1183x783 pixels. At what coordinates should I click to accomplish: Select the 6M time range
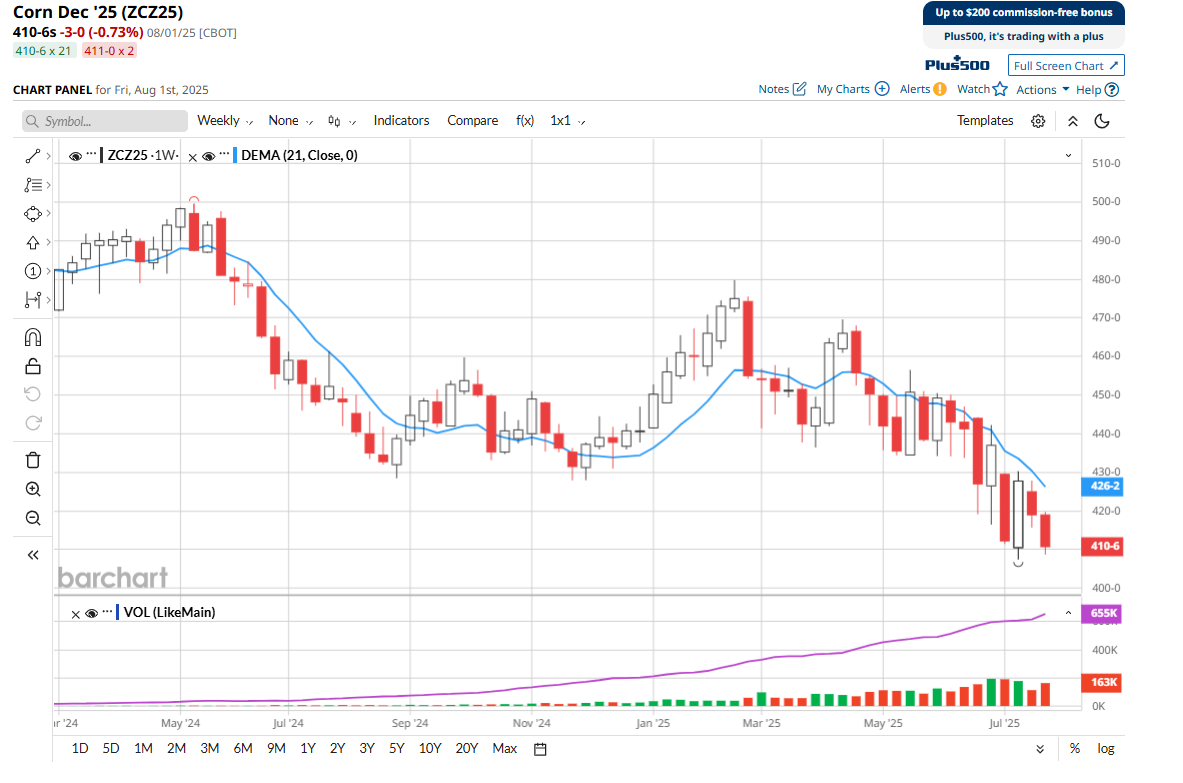pos(242,748)
